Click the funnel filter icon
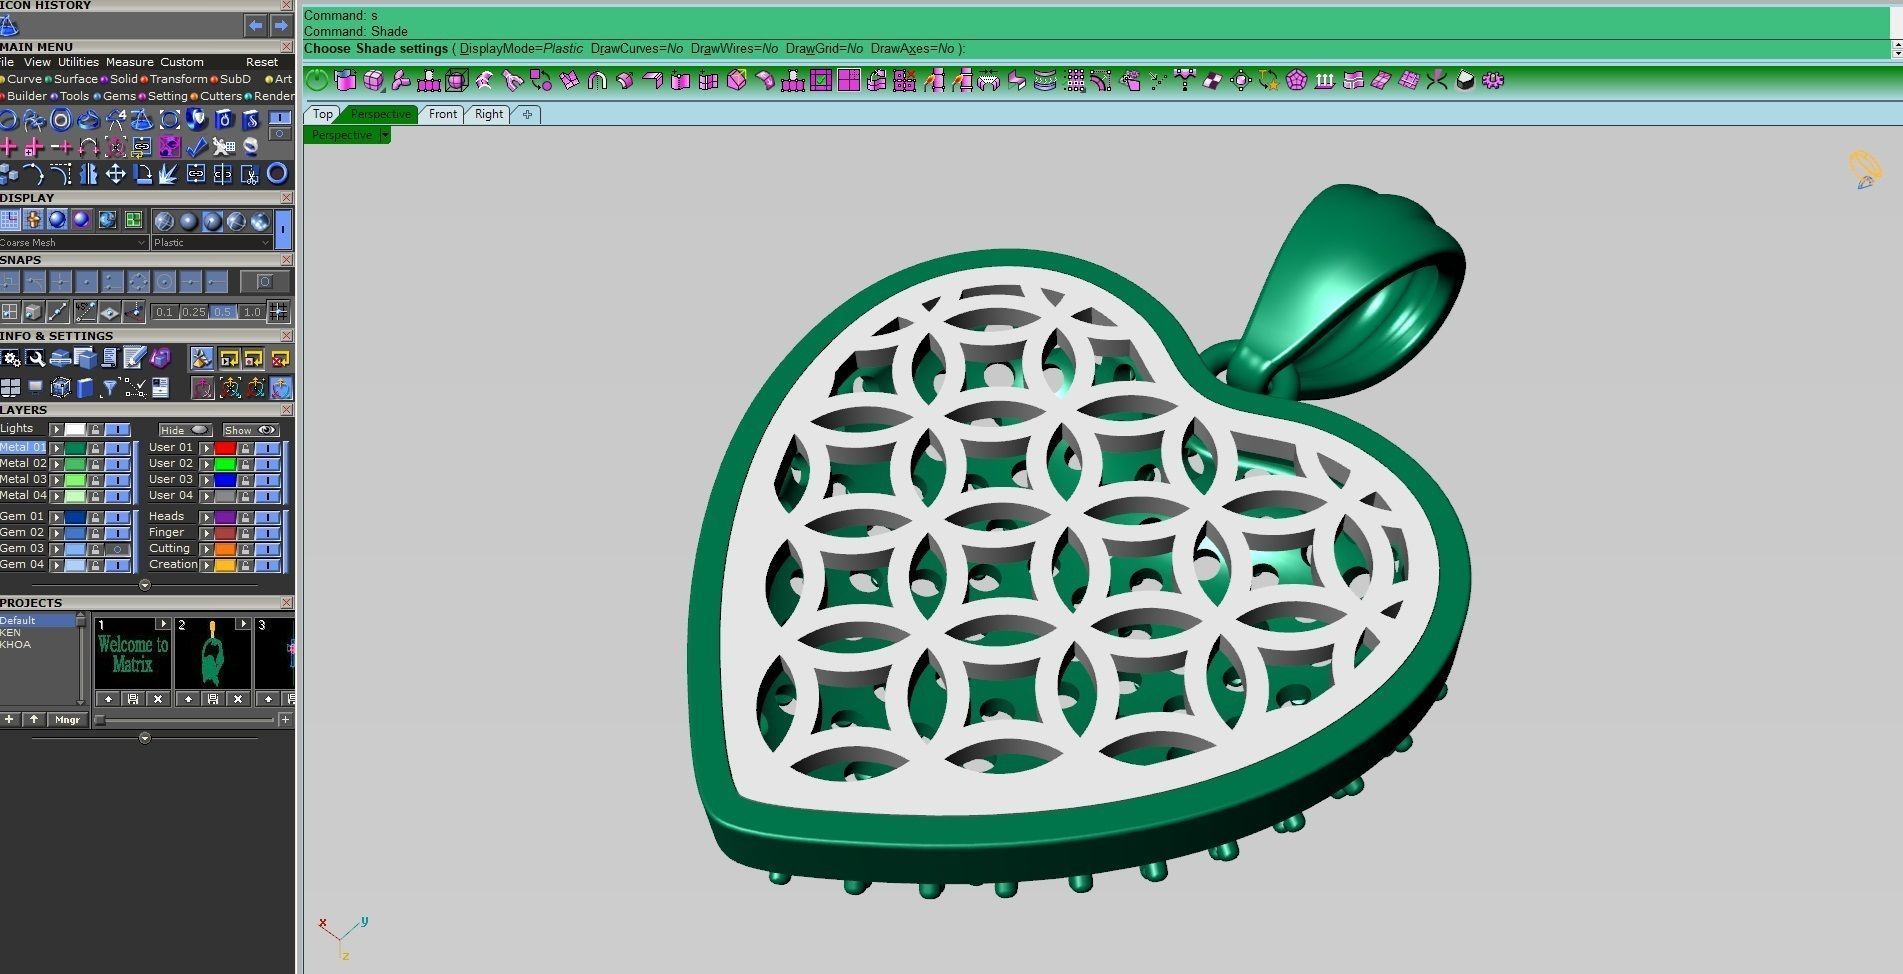Image resolution: width=1903 pixels, height=974 pixels. coord(109,387)
